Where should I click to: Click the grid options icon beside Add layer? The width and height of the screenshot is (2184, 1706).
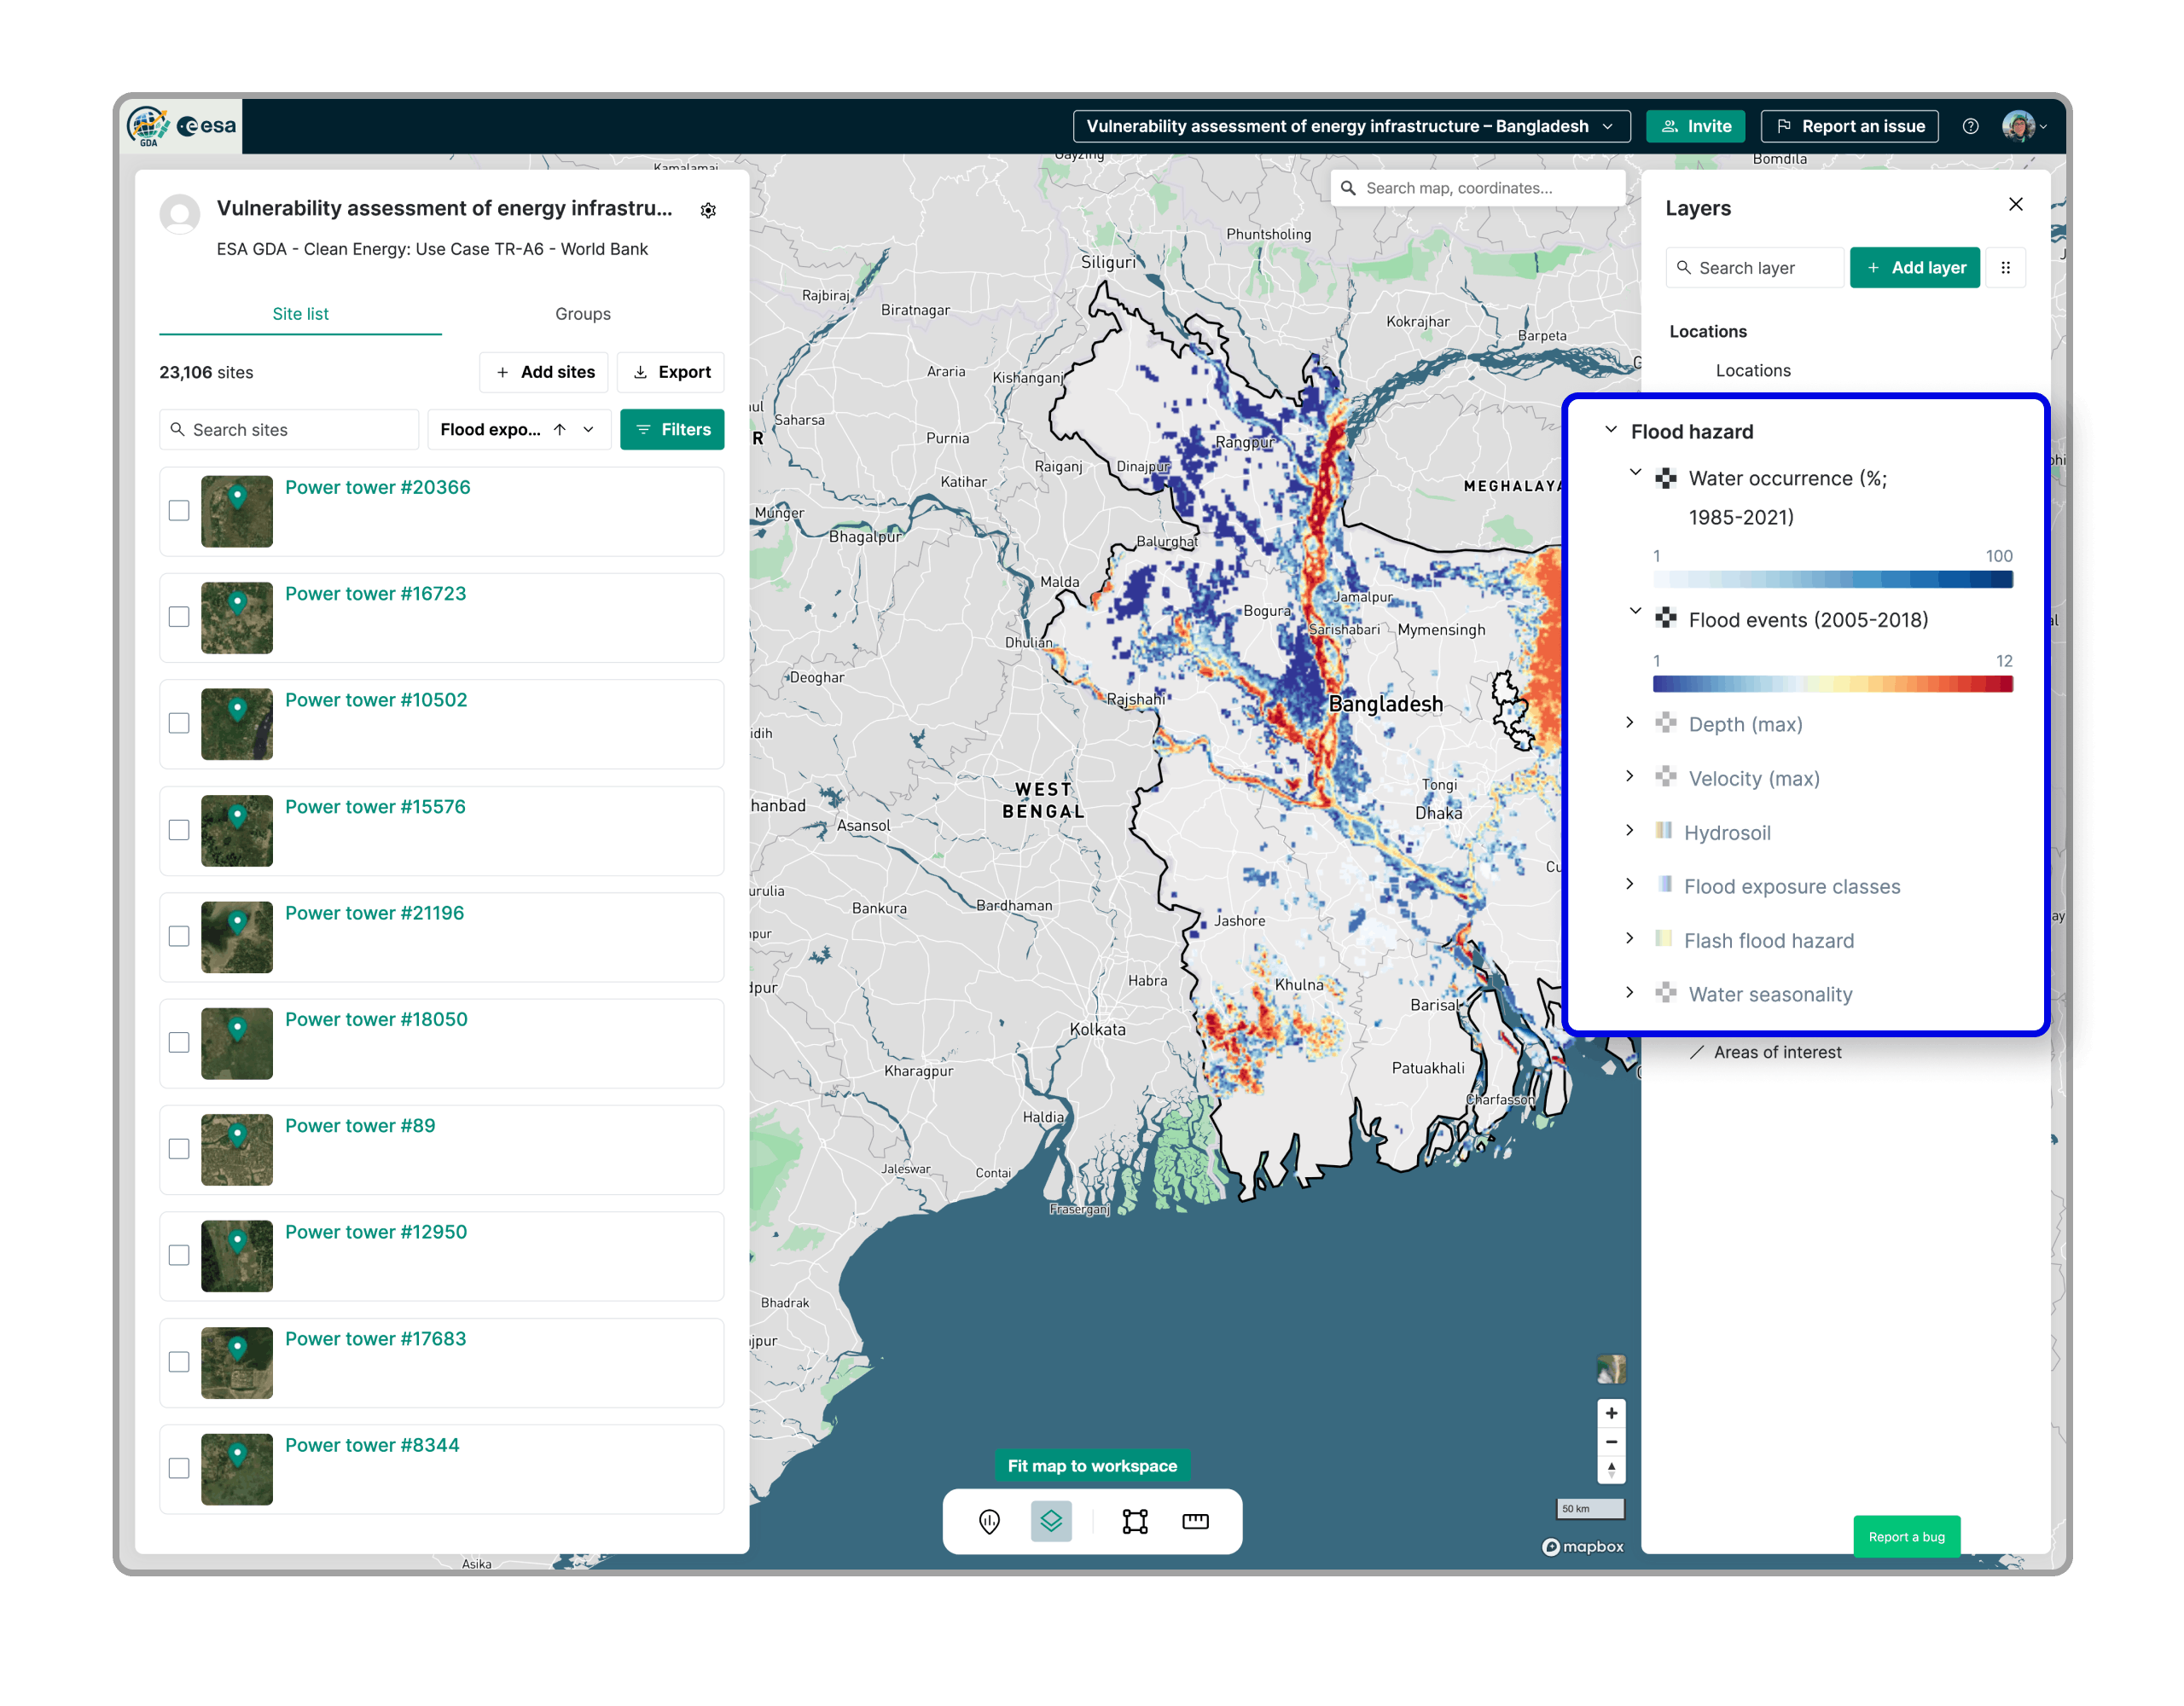[x=2005, y=268]
